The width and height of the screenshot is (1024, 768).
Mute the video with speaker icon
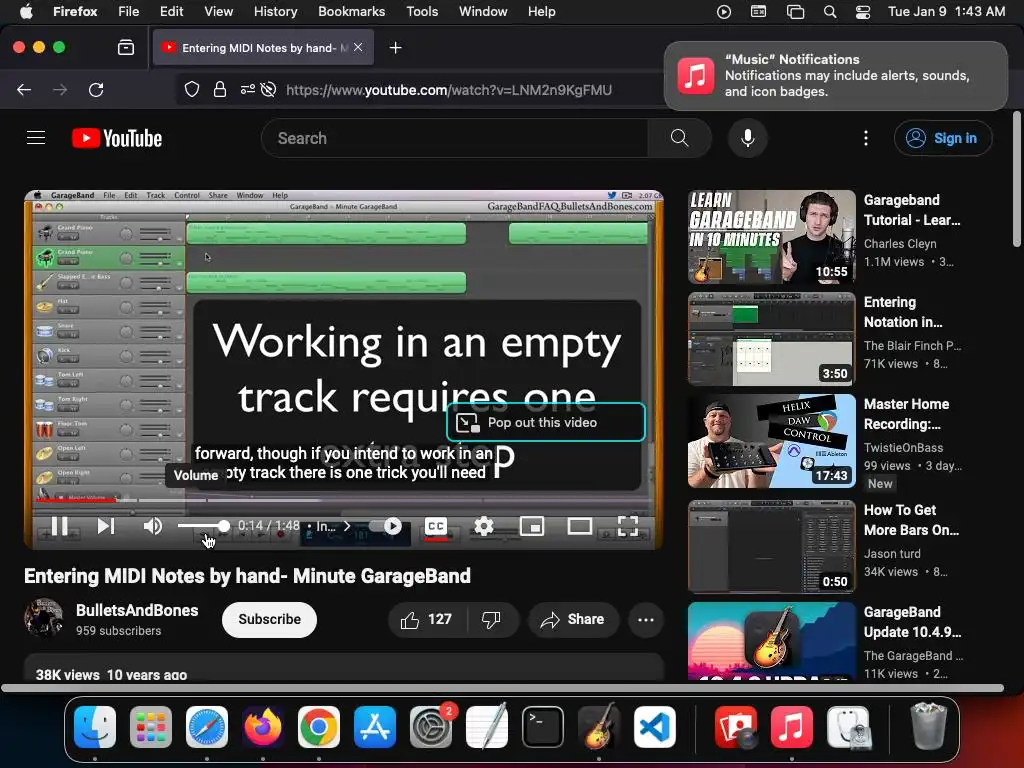[x=152, y=526]
